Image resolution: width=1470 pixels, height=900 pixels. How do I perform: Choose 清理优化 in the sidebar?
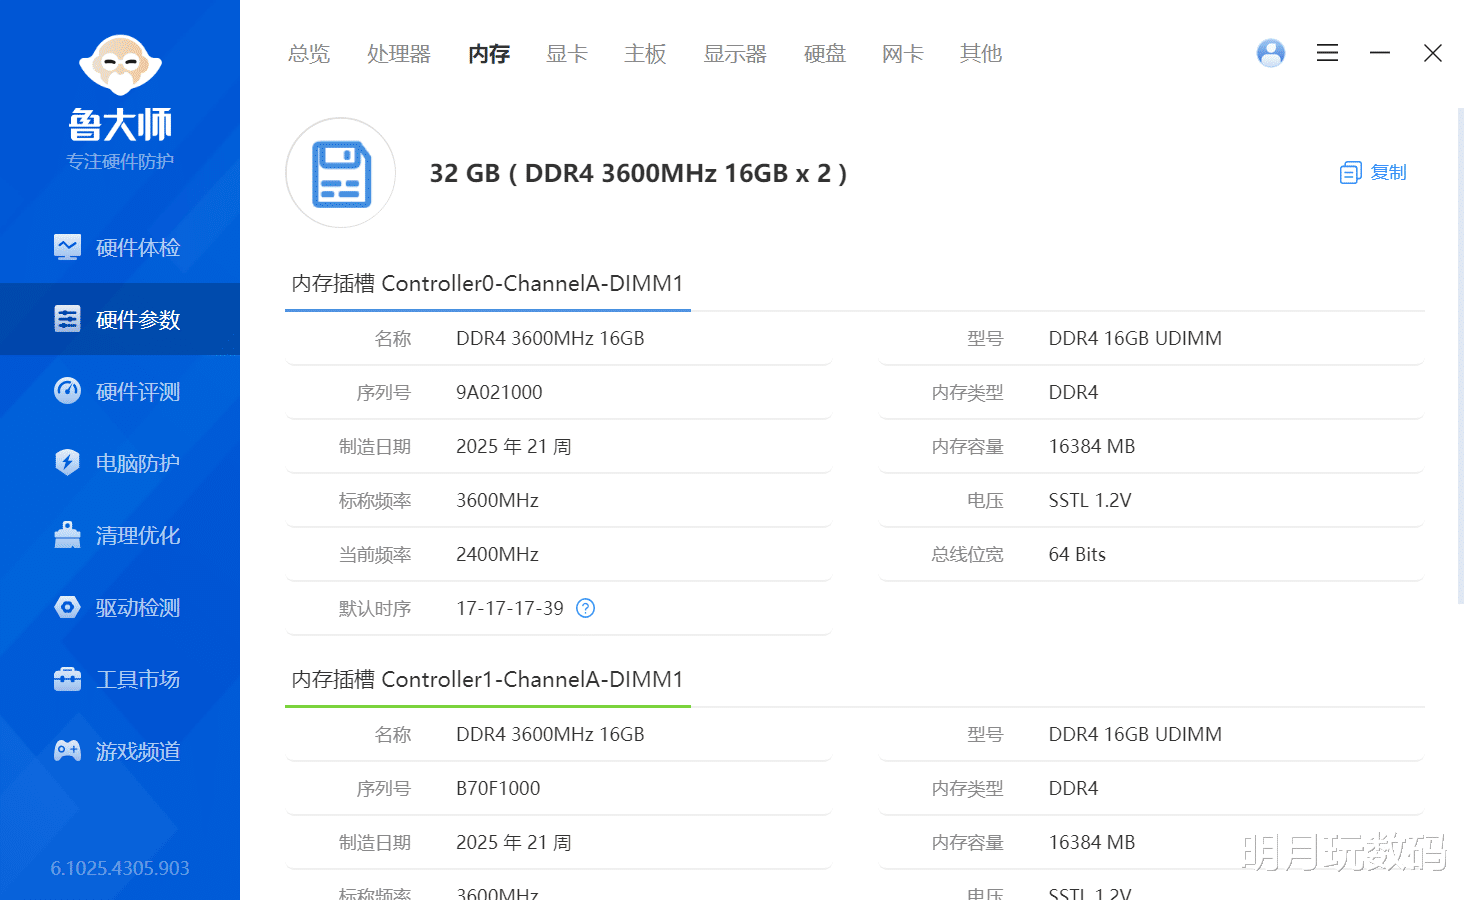coord(138,535)
